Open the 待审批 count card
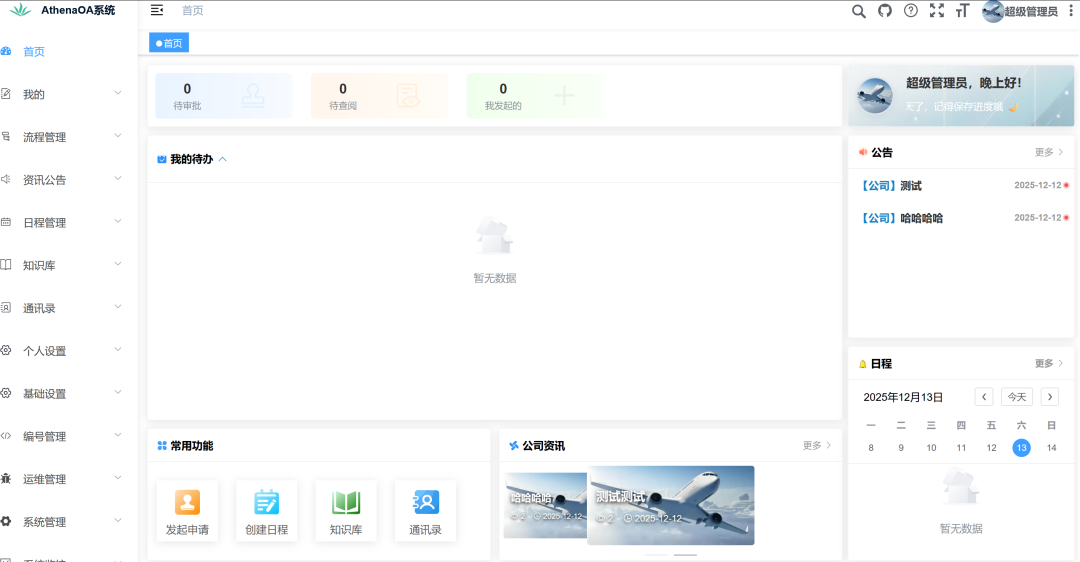1080x562 pixels. pos(224,96)
